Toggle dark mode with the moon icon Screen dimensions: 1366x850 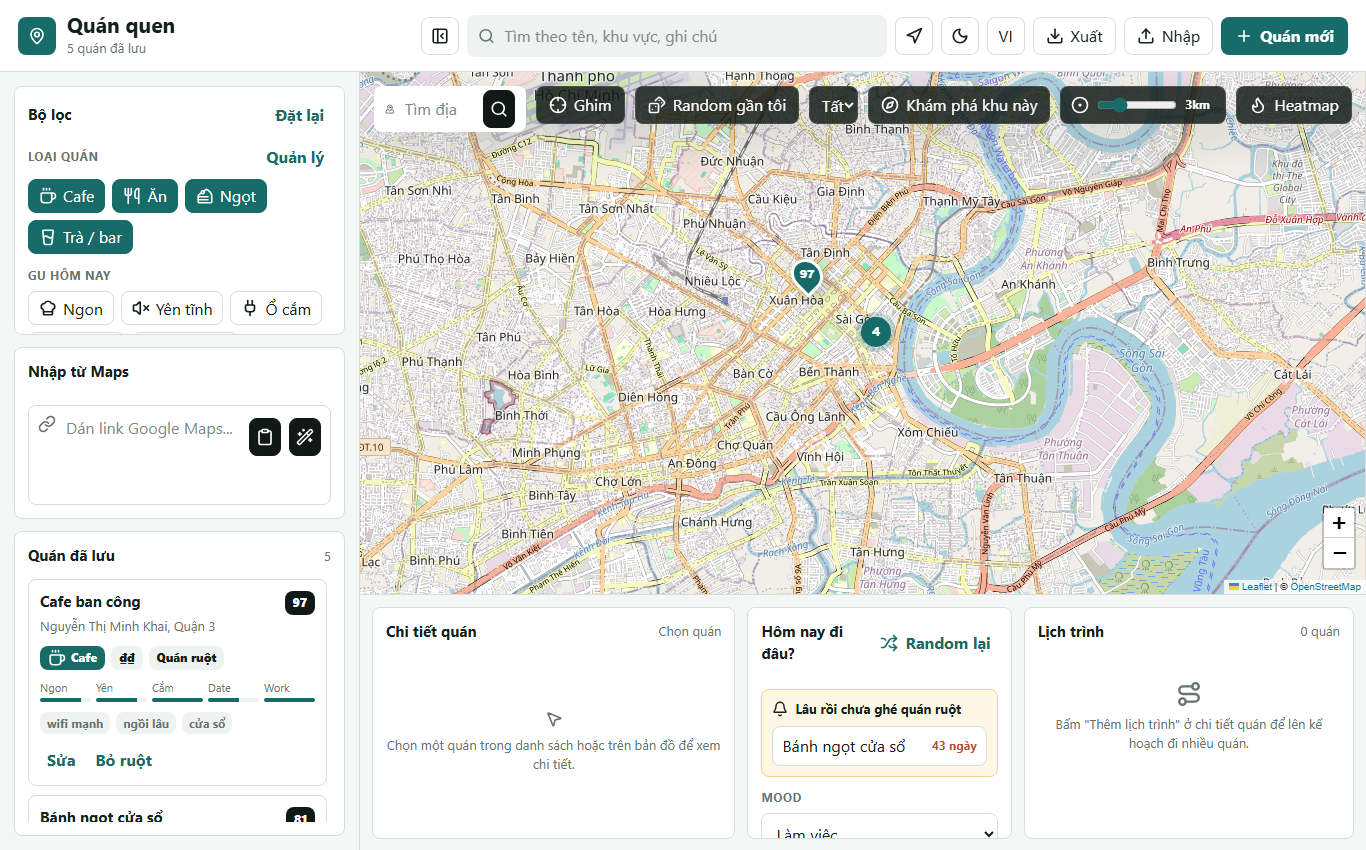[960, 36]
